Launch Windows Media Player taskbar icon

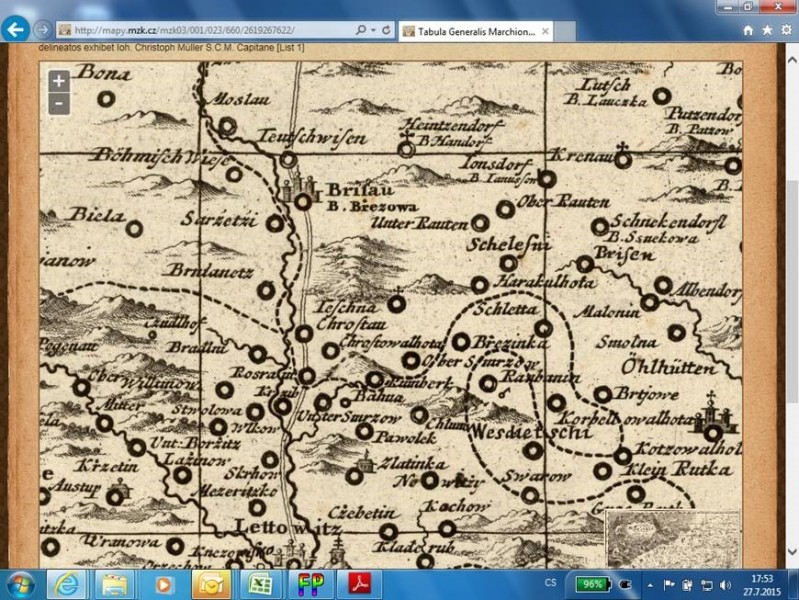[163, 585]
